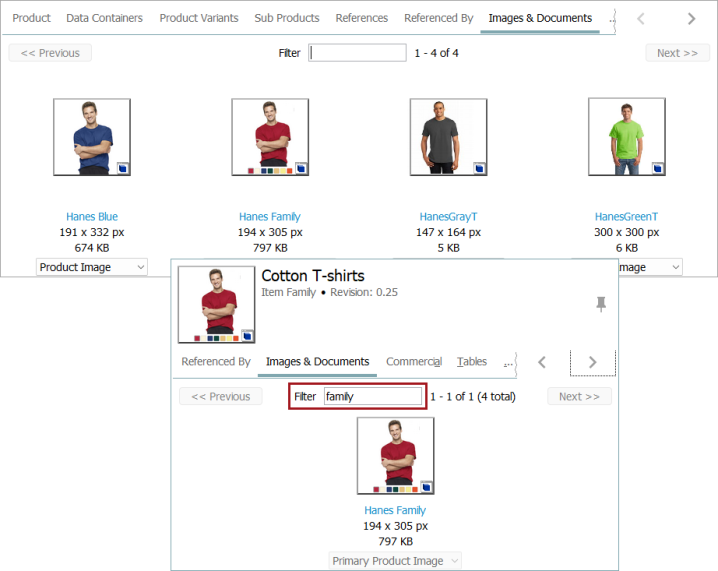718x571 pixels.
Task: Click the popup << Previous button
Action: click(x=221, y=397)
